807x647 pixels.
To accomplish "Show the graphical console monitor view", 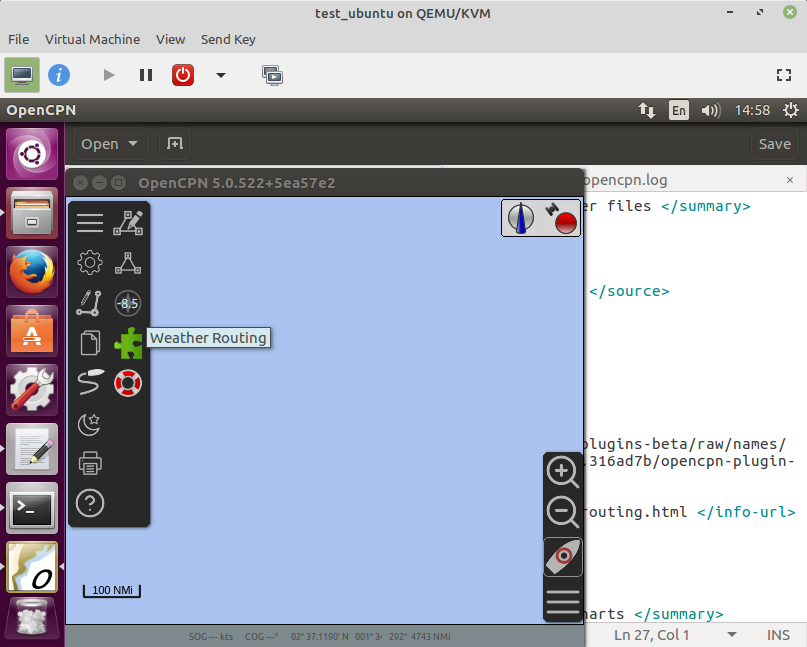I will click(22, 75).
